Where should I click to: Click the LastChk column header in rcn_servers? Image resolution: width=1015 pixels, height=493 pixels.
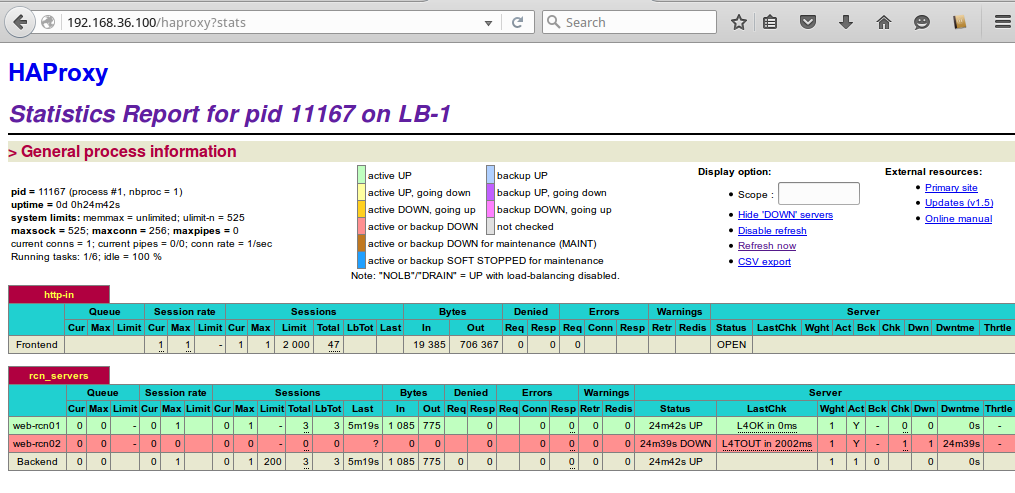(x=767, y=409)
